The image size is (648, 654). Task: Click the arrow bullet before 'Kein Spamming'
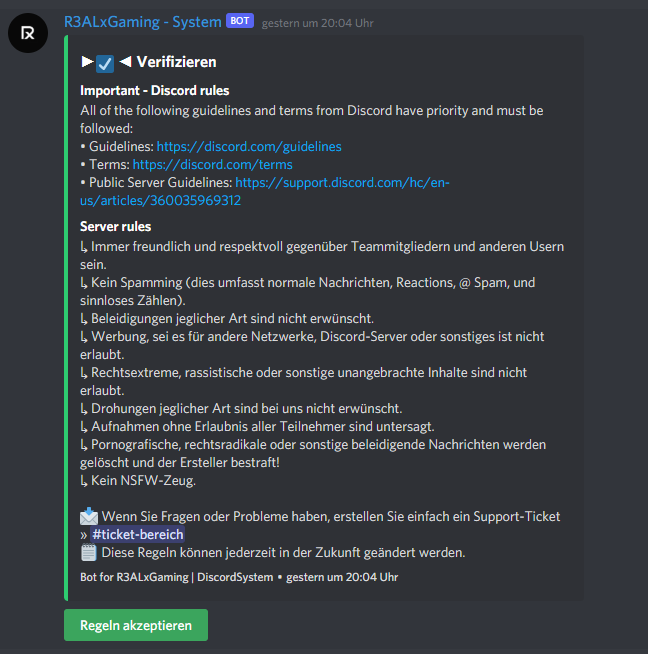[84, 283]
